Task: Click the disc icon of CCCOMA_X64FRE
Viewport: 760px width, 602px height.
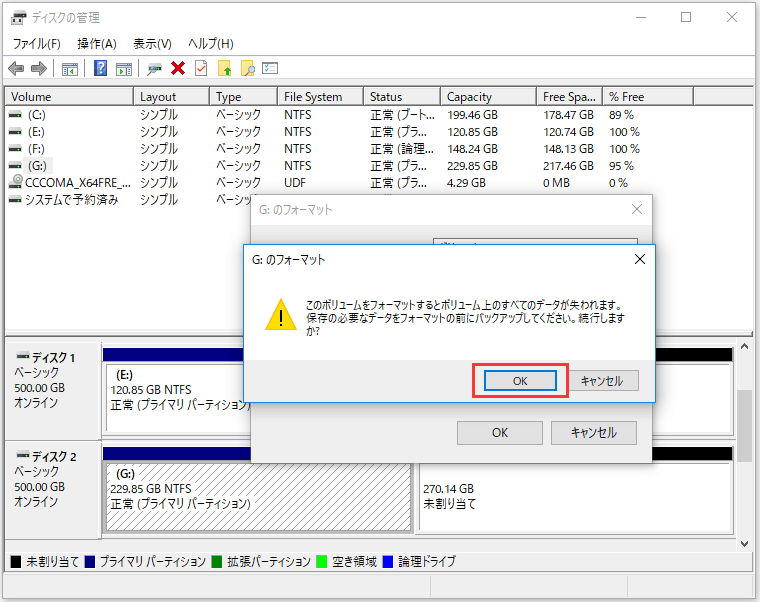Action: [16, 182]
